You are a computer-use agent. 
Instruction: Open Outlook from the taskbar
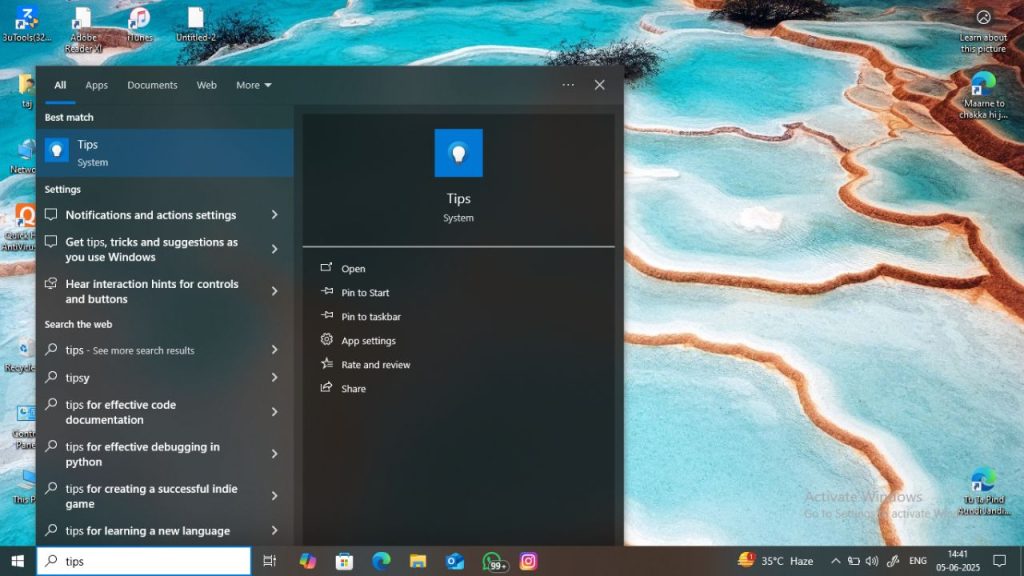point(455,561)
